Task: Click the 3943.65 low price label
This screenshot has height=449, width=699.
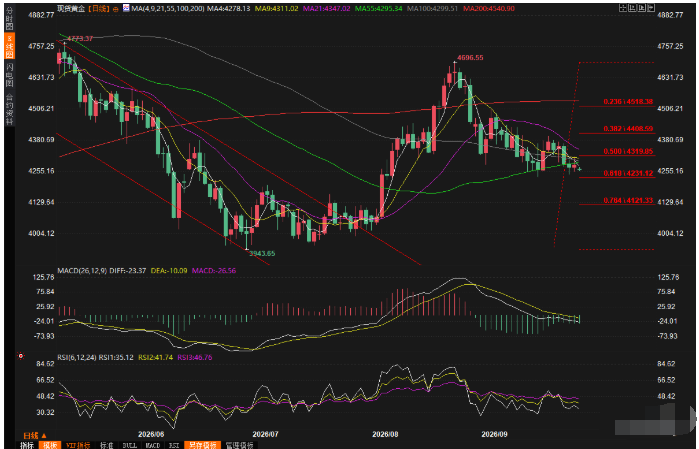Action: pos(262,254)
